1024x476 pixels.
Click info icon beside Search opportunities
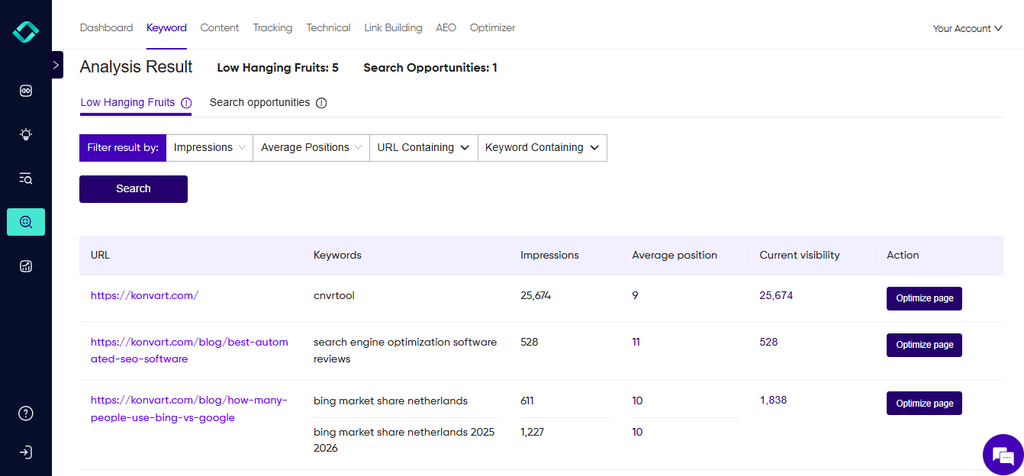(321, 103)
